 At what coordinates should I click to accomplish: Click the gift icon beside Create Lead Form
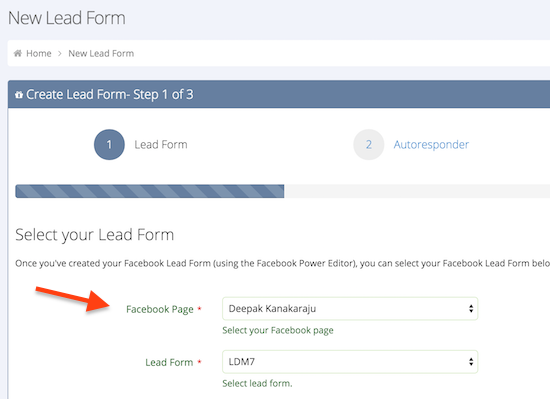(x=19, y=94)
